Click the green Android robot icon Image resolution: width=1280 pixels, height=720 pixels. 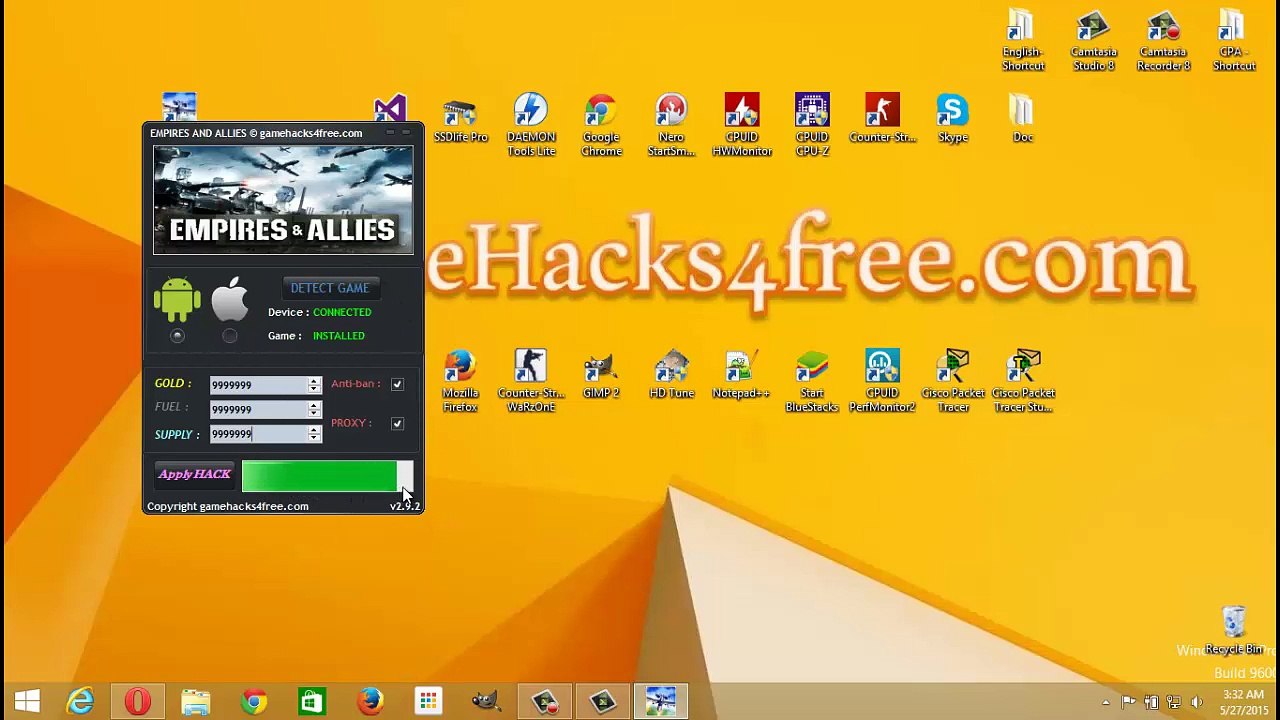[x=177, y=300]
